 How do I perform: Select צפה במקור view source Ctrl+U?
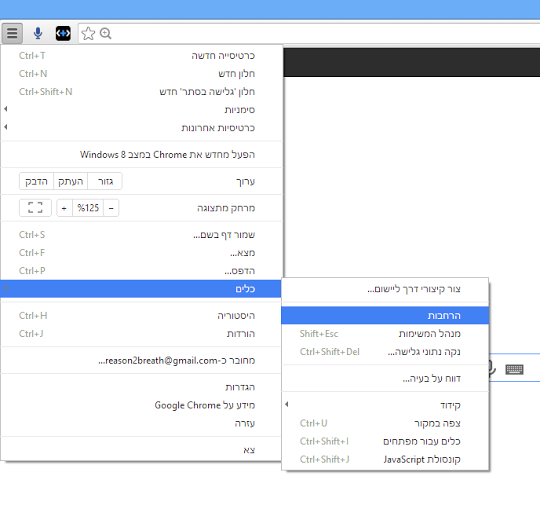[x=385, y=423]
